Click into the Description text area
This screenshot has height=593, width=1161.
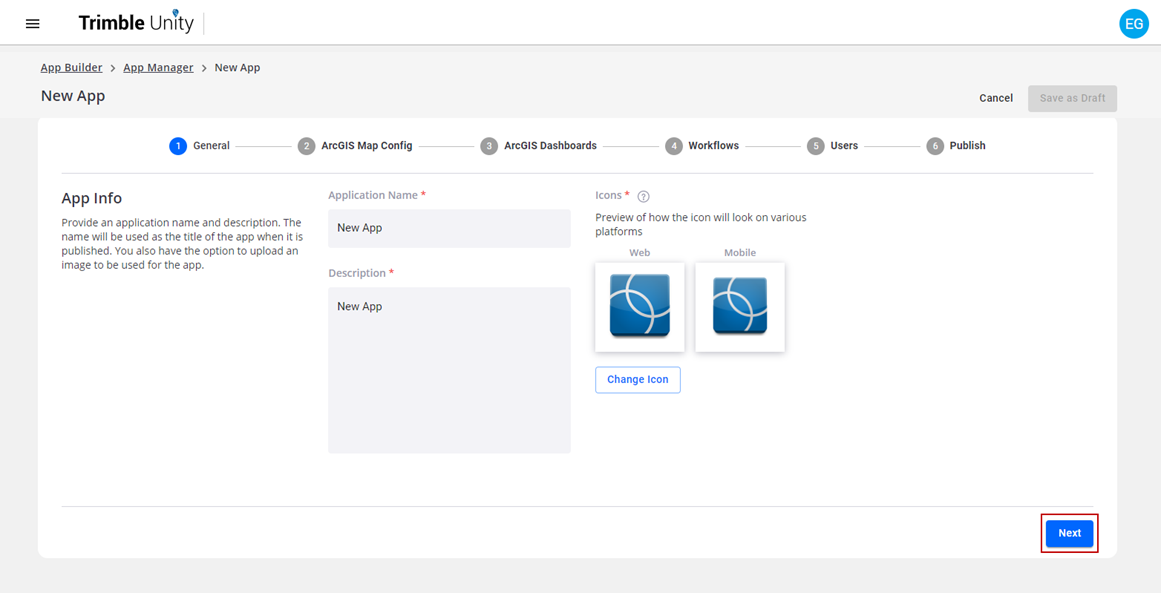[x=449, y=370]
